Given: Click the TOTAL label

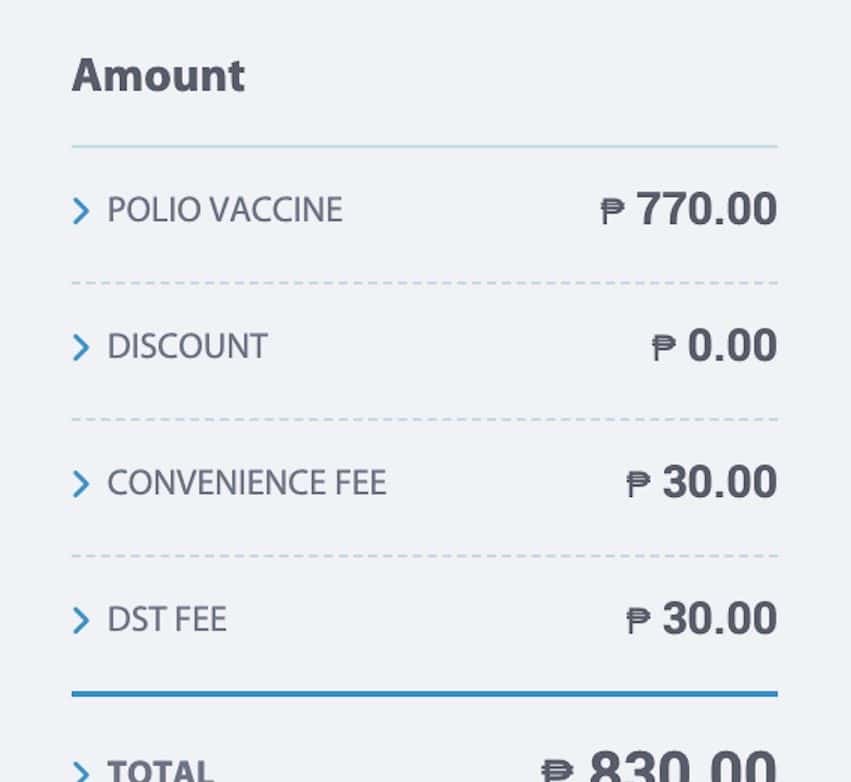Looking at the screenshot, I should coord(161,771).
